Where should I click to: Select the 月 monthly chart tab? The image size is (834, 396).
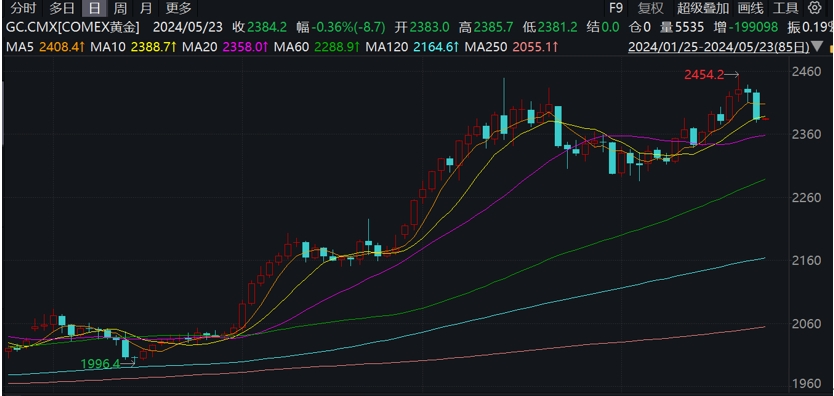[146, 8]
